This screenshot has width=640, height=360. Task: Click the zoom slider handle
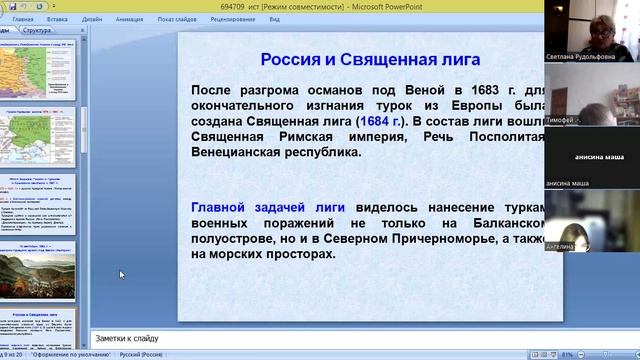(605, 355)
